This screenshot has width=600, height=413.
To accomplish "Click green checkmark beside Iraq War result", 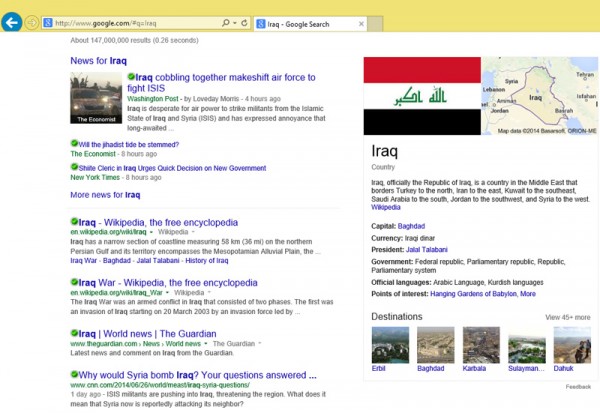I will [x=74, y=282].
